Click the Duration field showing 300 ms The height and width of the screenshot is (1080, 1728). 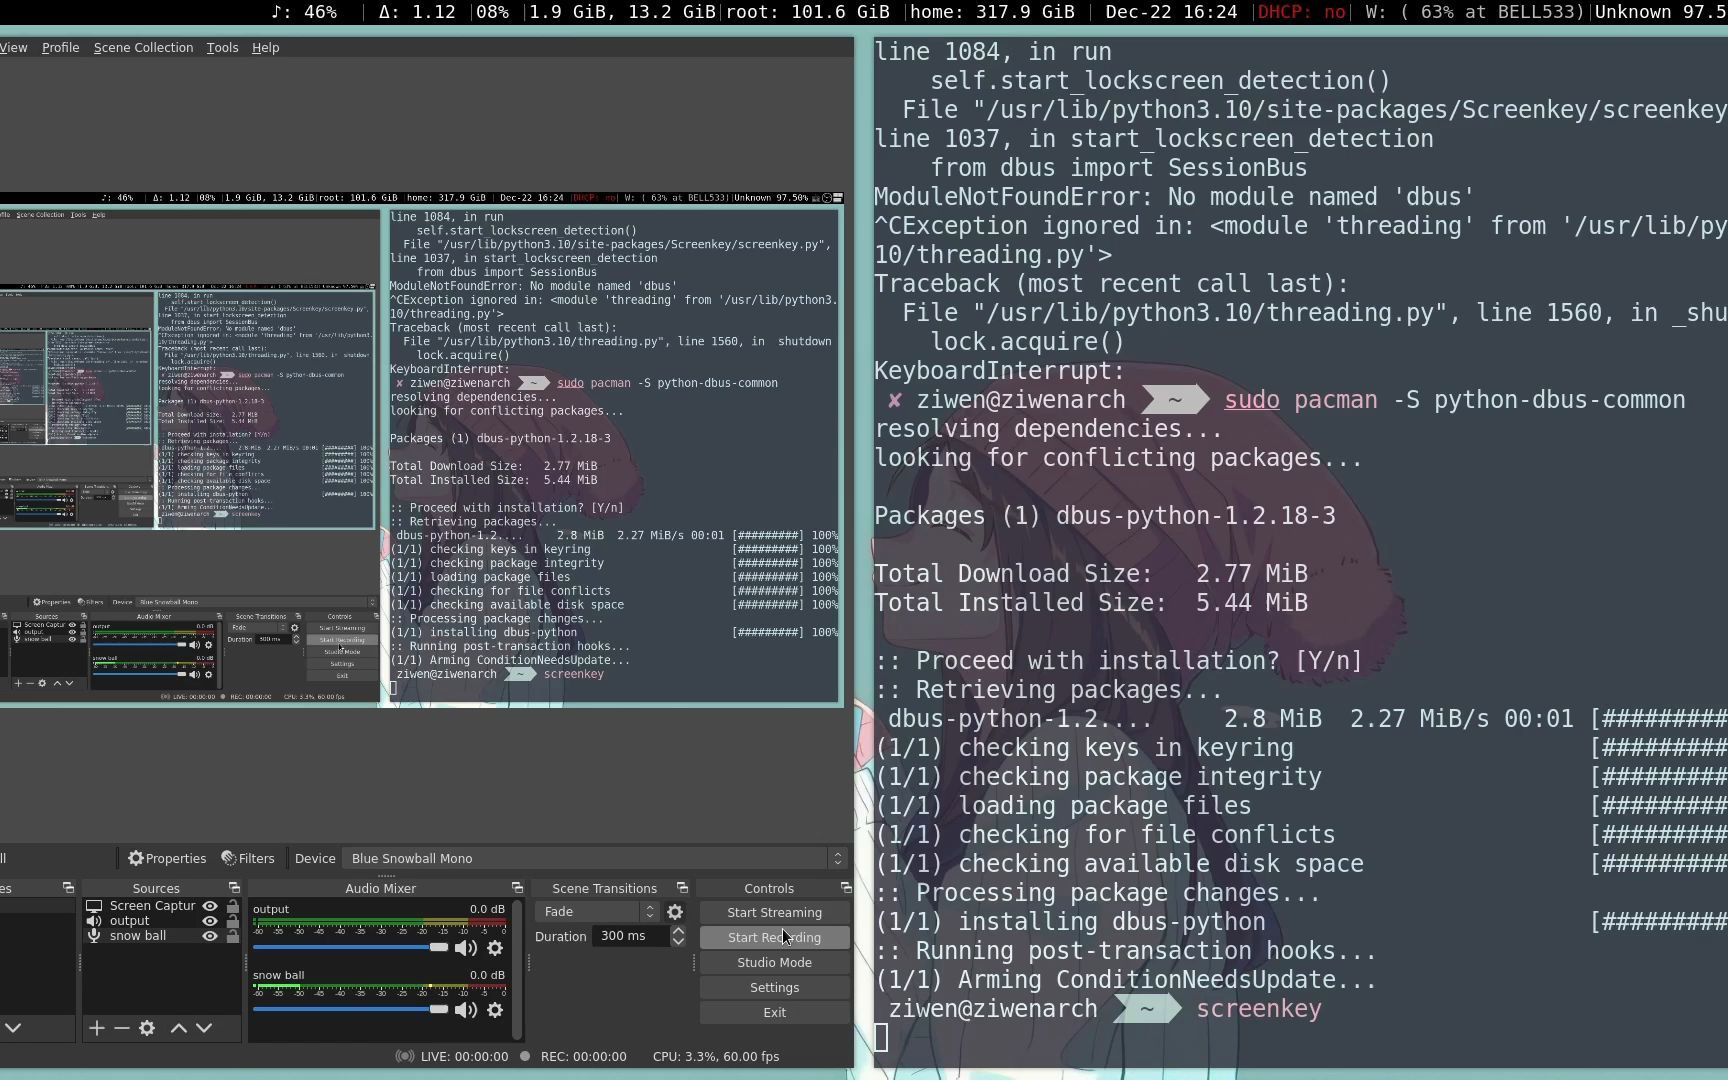[630, 936]
